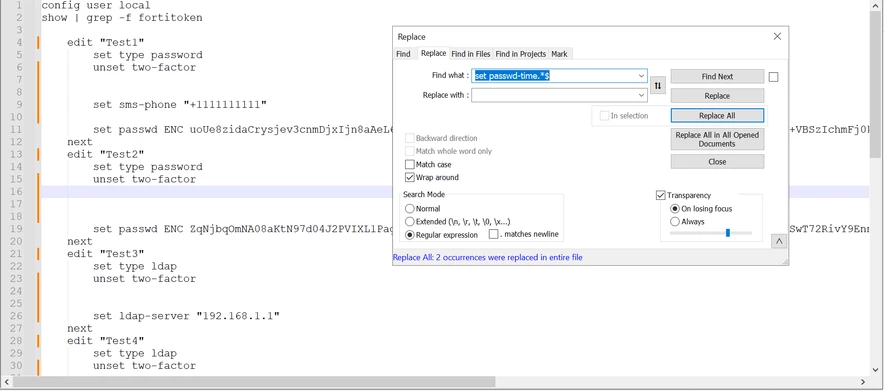Adjust the transparency slider handle
884x391 pixels.
click(x=728, y=233)
